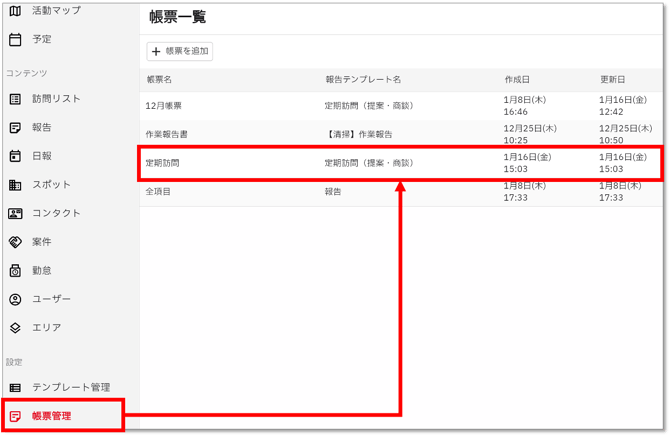
Task: Click the スポット building icon
Action: (x=15, y=185)
